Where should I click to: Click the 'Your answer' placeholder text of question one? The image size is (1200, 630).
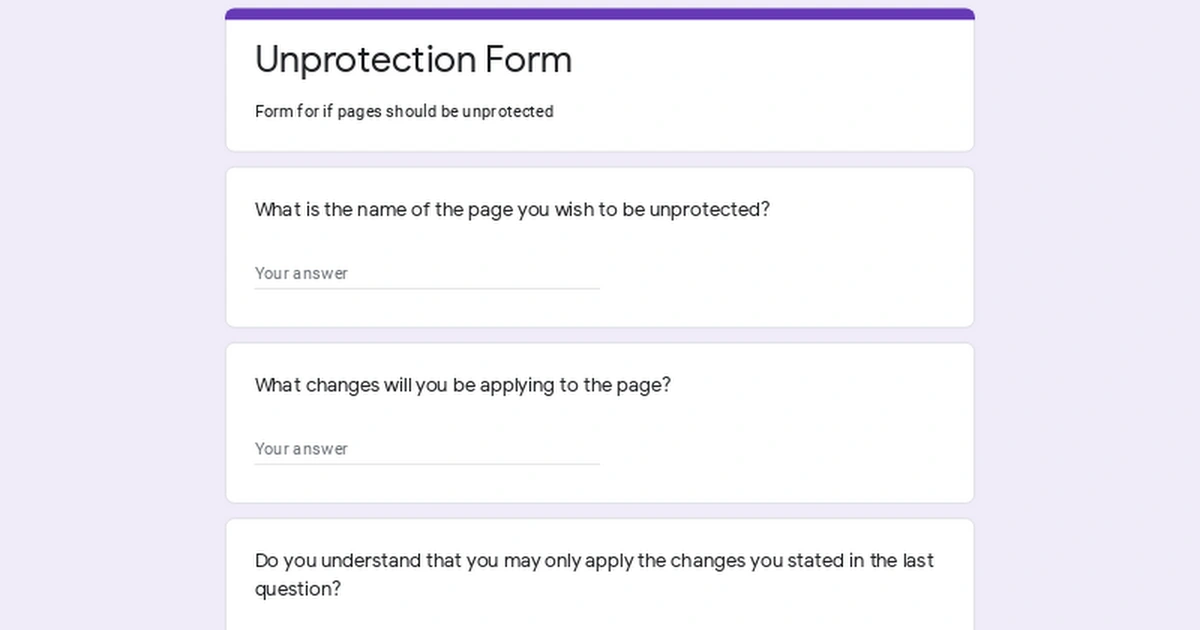301,272
